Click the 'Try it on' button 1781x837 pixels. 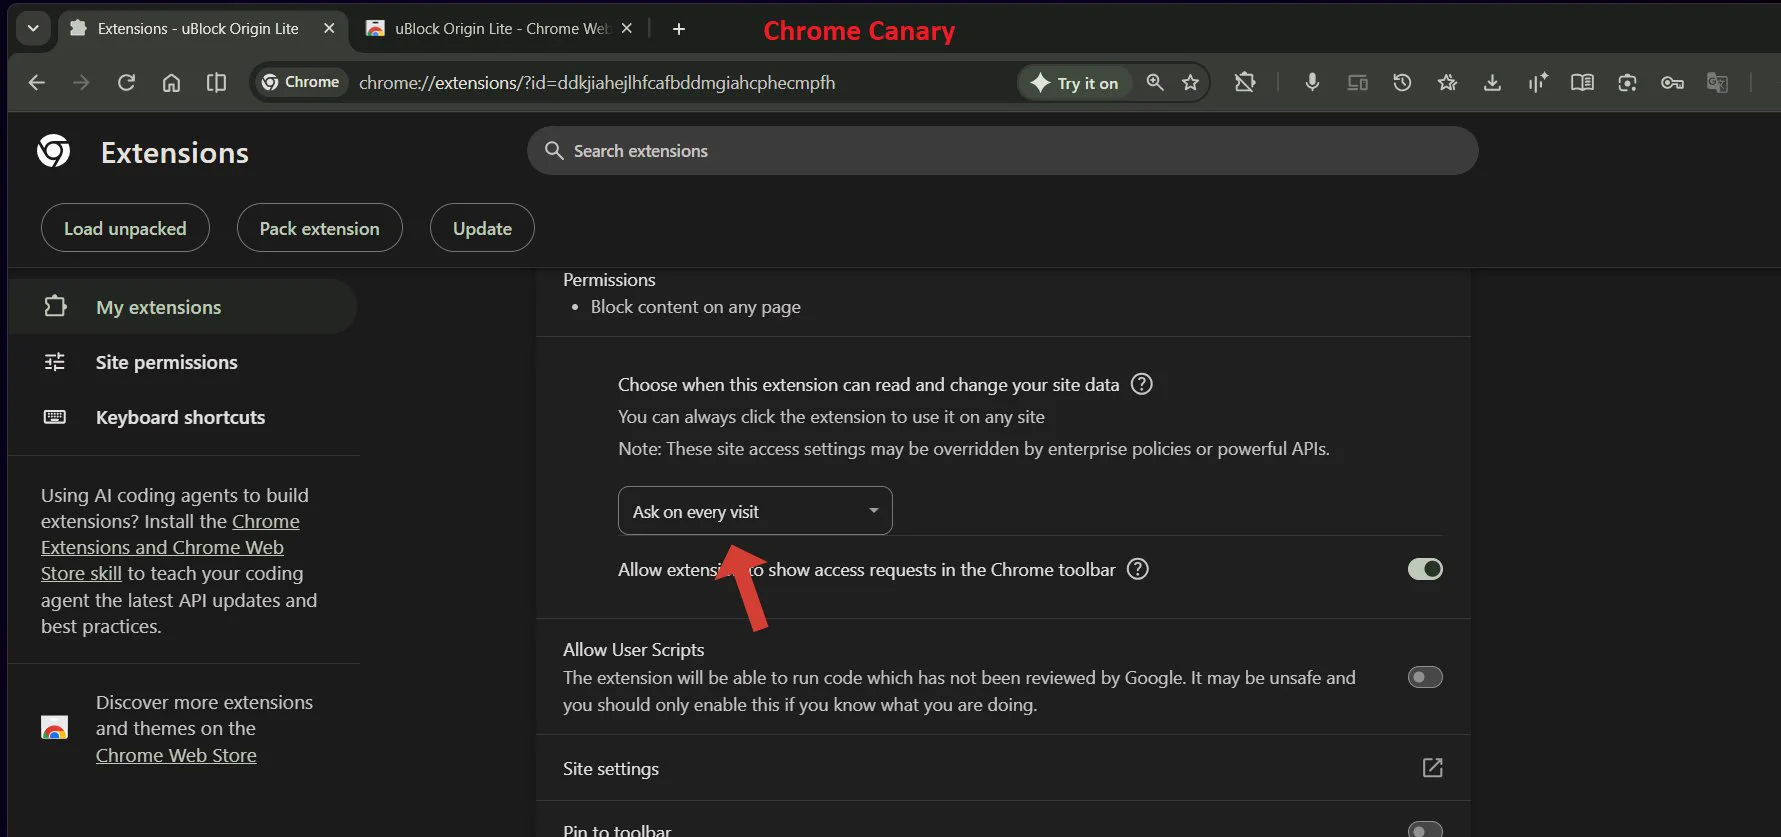point(1075,83)
